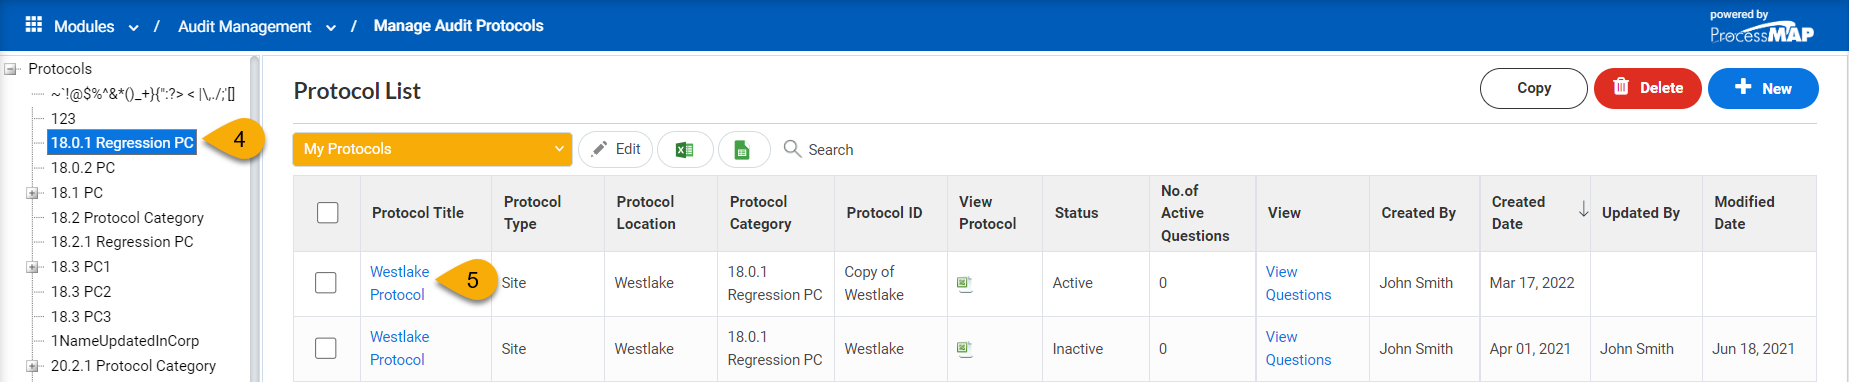Open View Questions for Inactive row
The height and width of the screenshot is (382, 1849).
1298,348
